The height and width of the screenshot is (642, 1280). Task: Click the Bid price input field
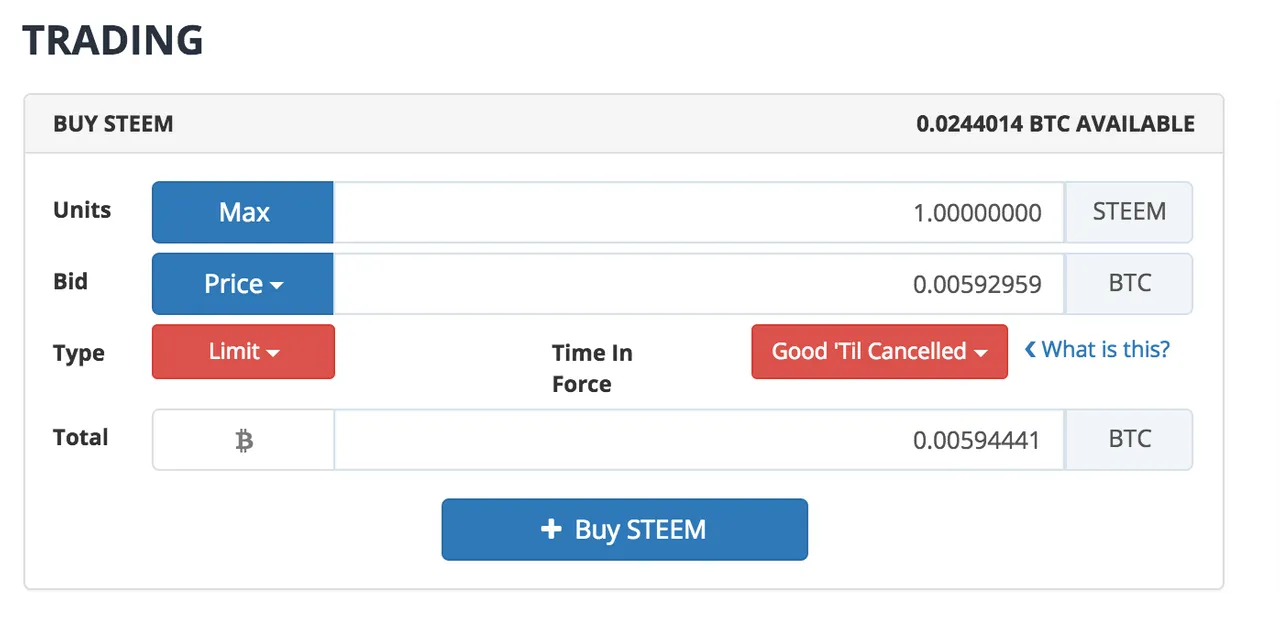pyautogui.click(x=698, y=284)
